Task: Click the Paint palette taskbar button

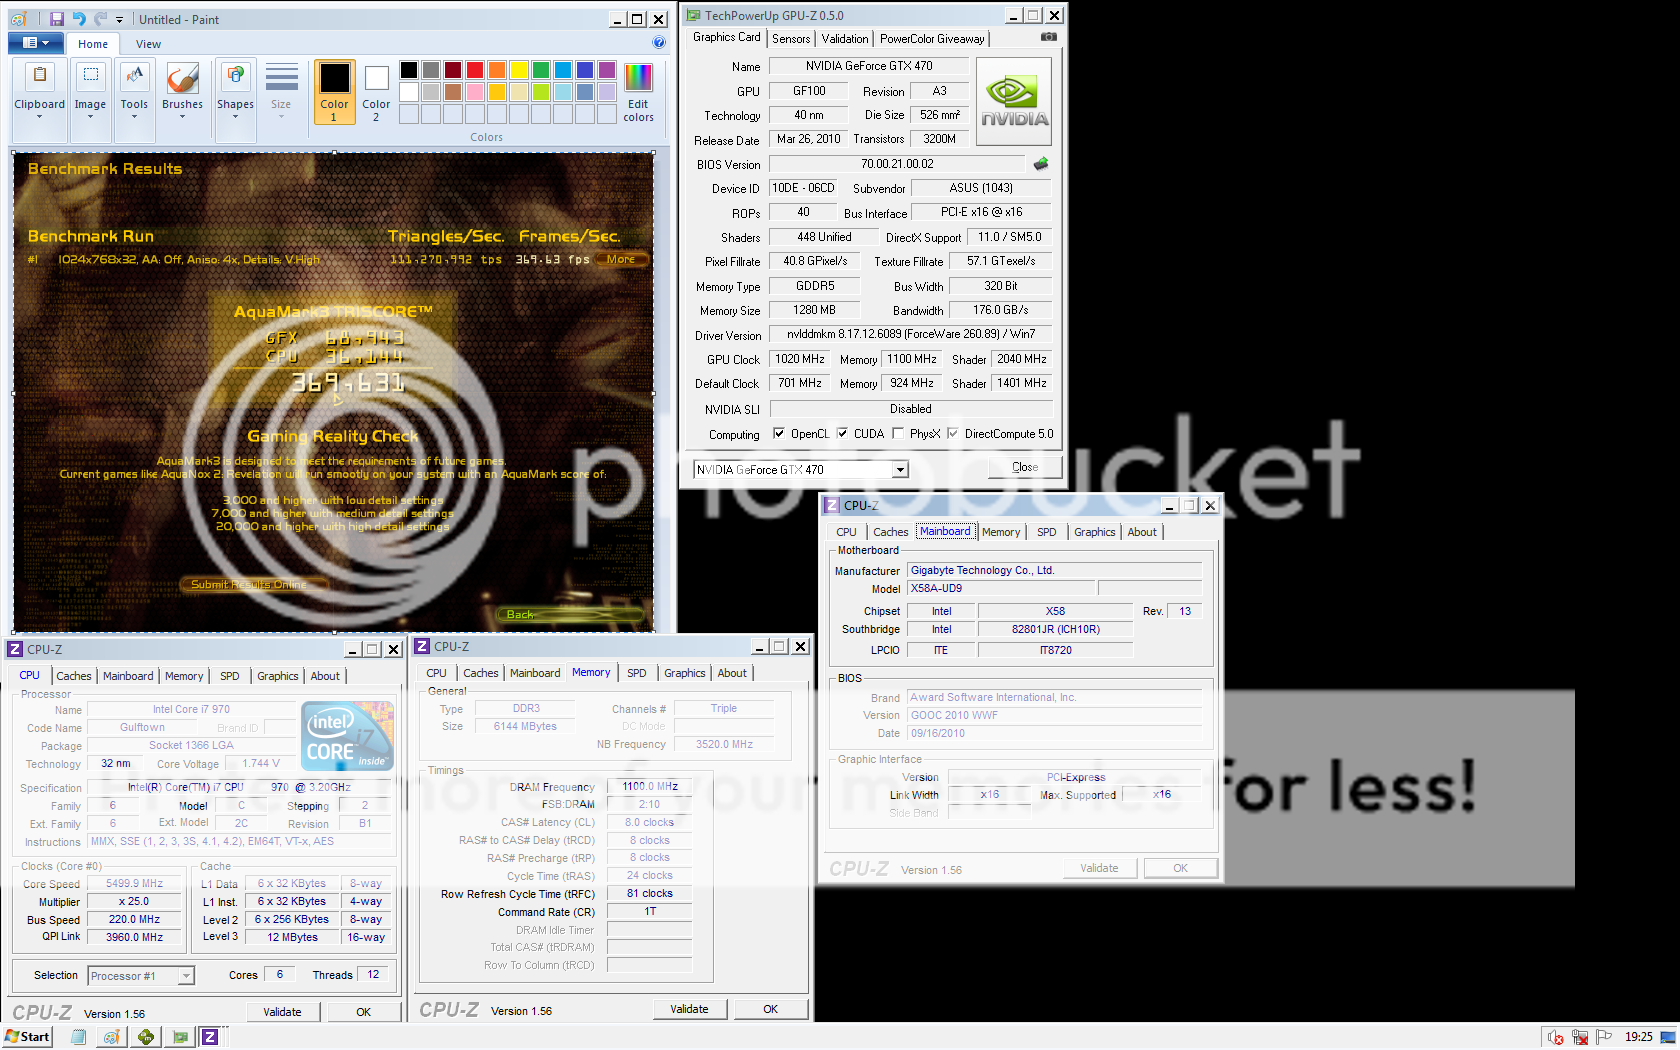Action: pyautogui.click(x=112, y=1037)
